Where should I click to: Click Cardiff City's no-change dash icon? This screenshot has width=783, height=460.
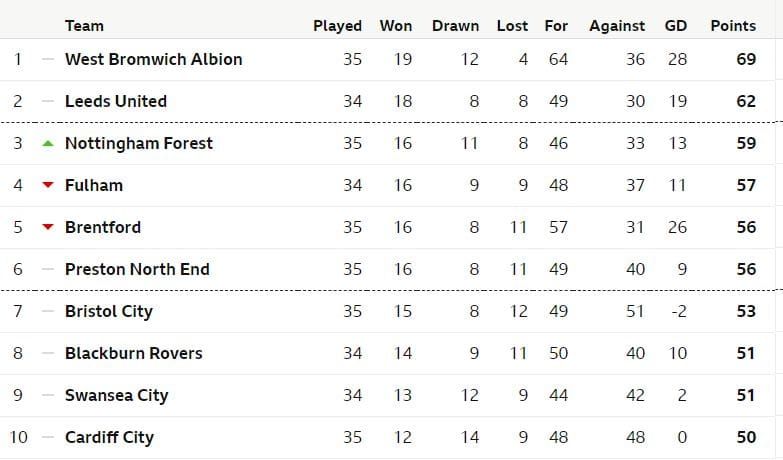click(48, 438)
